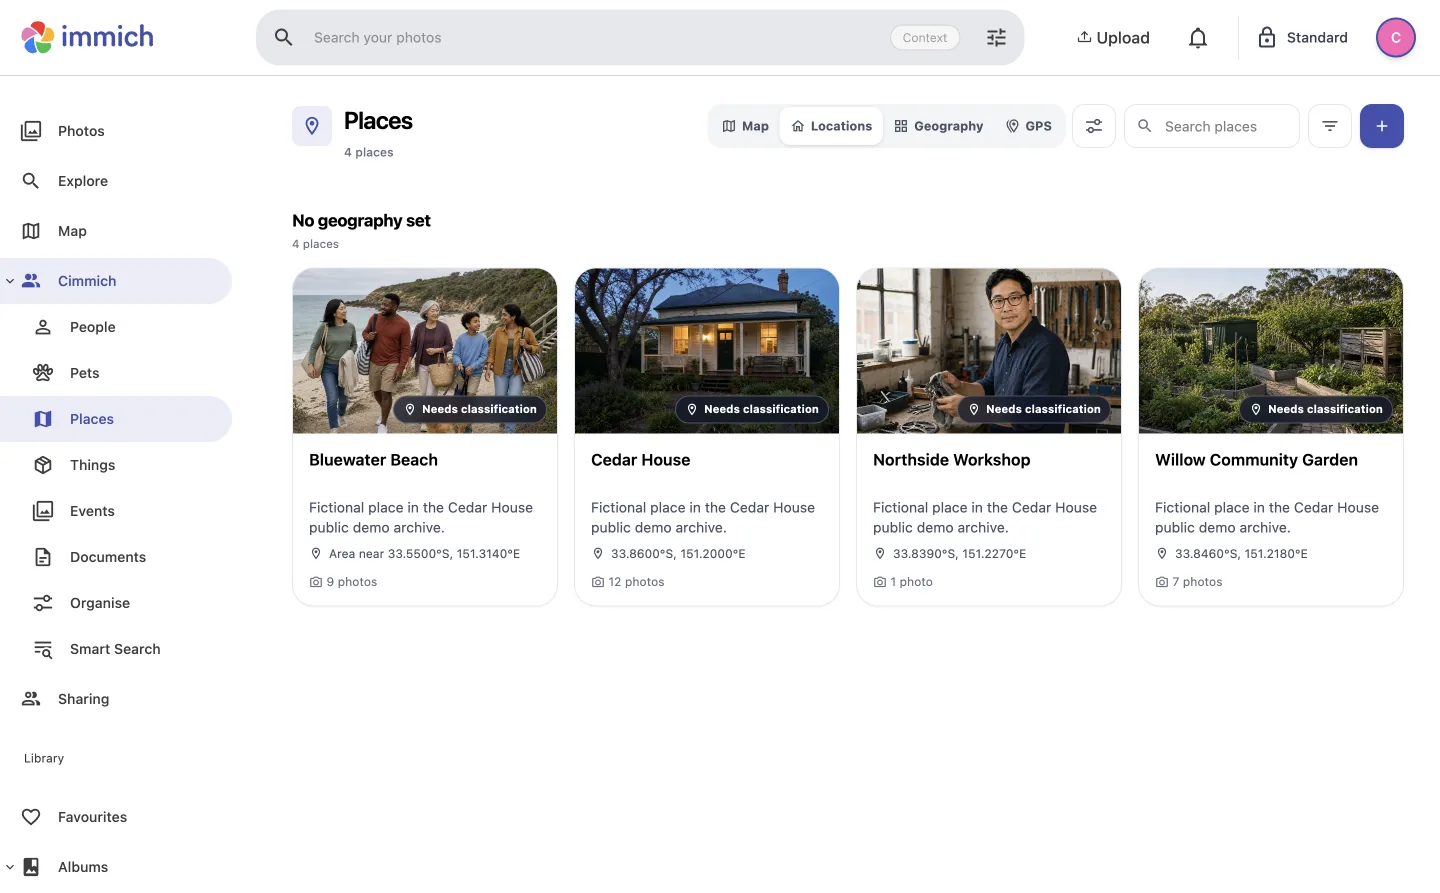The image size is (1440, 893).
Task: Click the search magnifier icon in top bar
Action: click(x=284, y=37)
